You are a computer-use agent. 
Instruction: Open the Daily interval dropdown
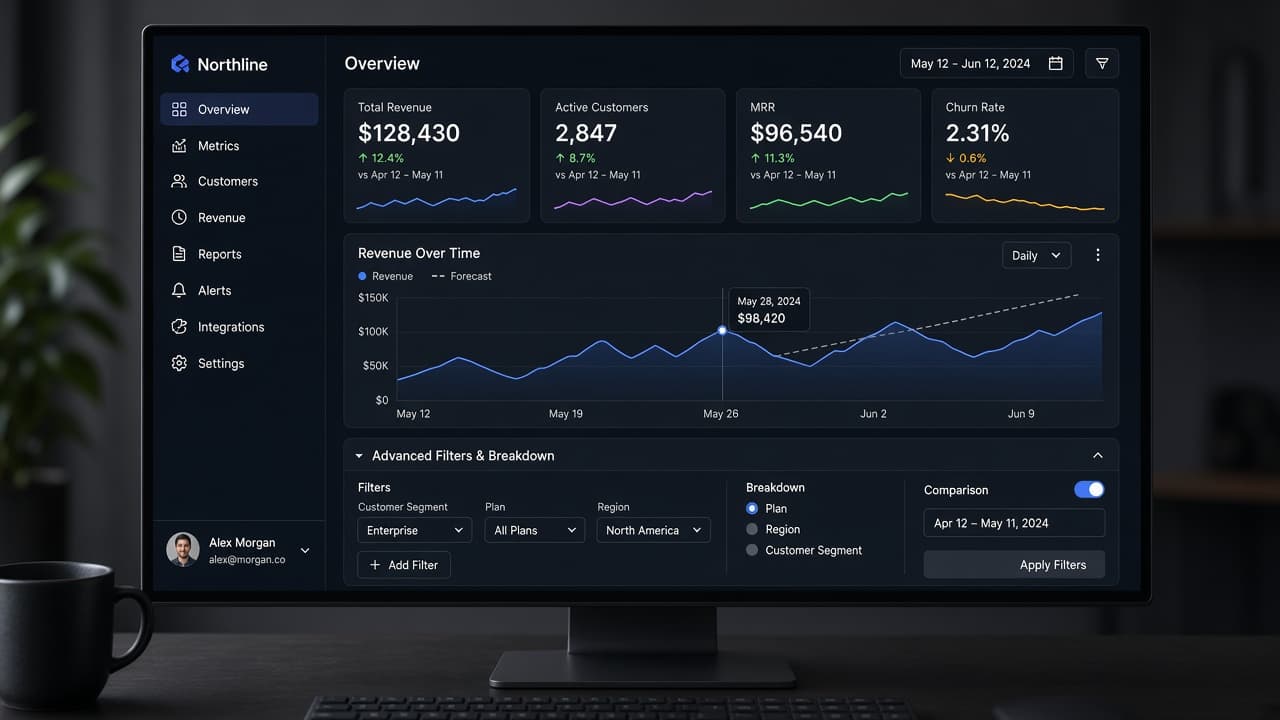tap(1036, 255)
